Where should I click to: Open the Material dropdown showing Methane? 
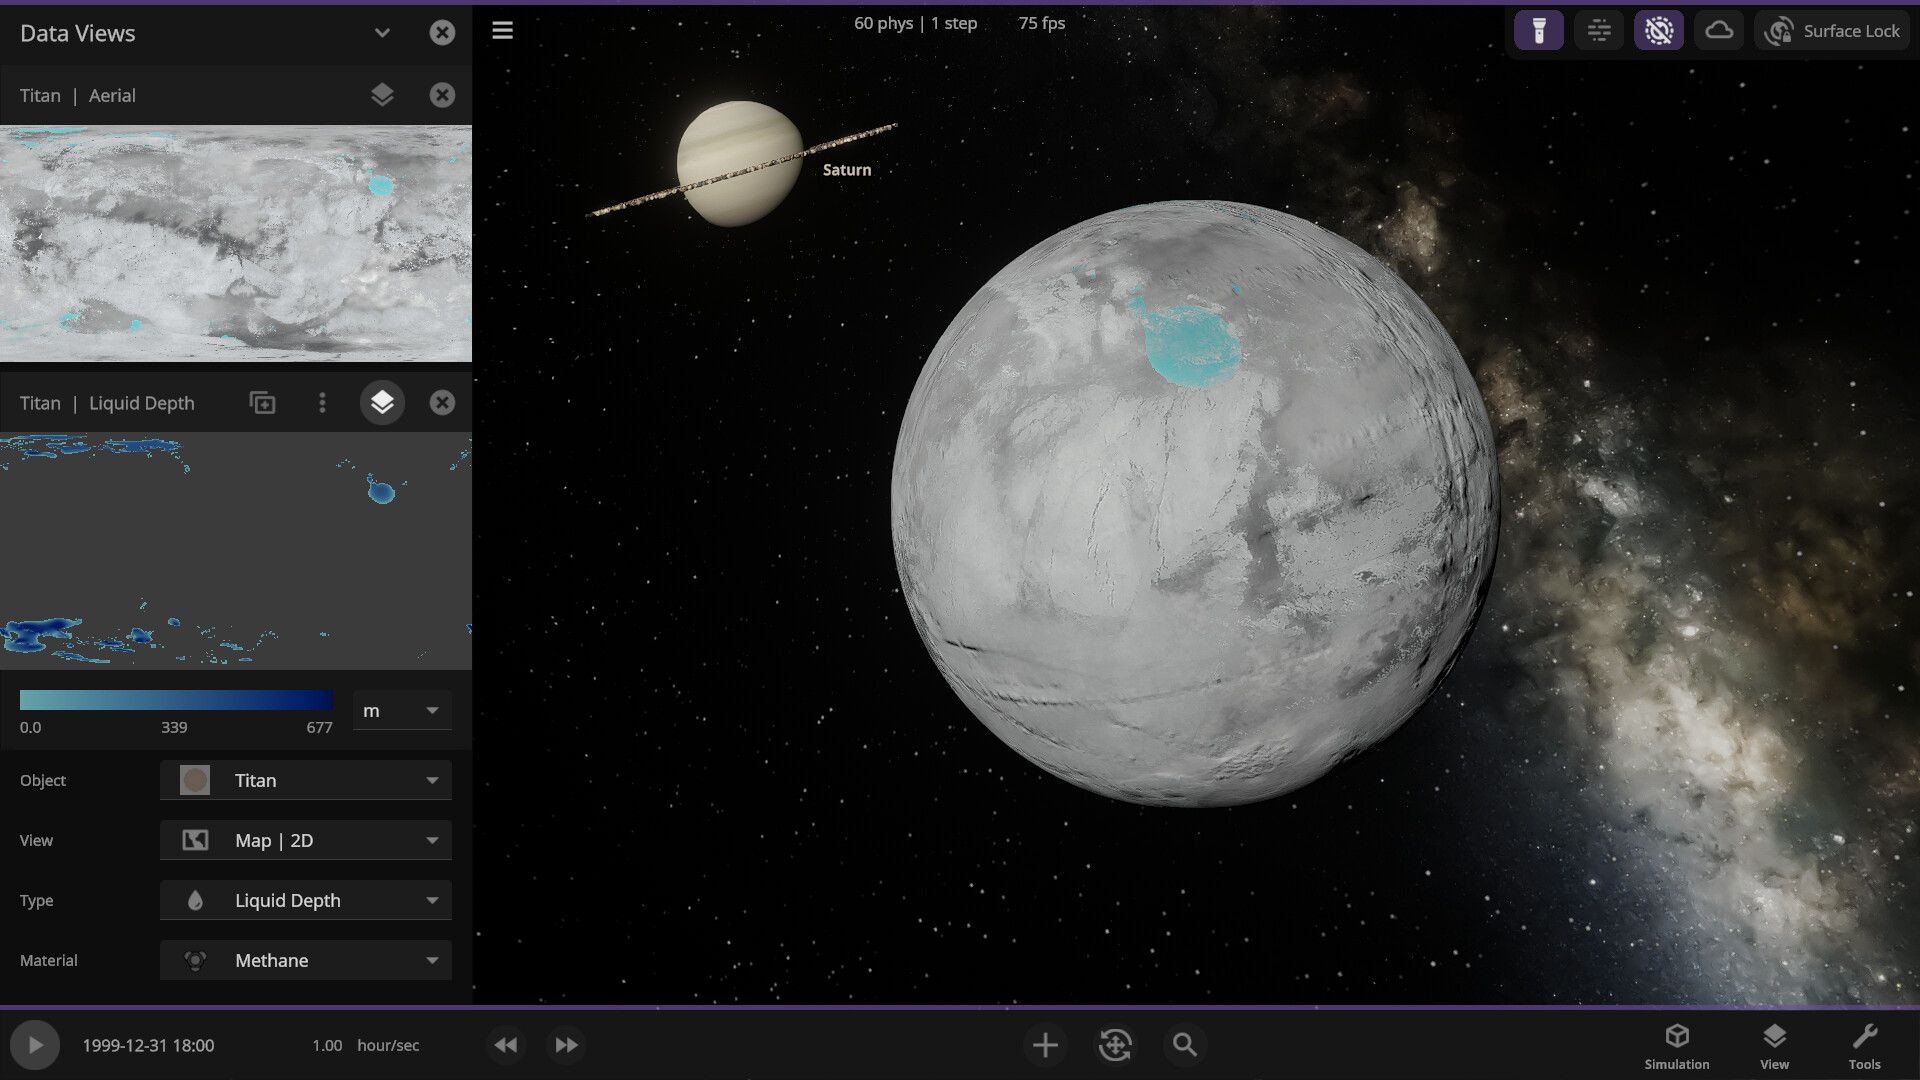(305, 960)
